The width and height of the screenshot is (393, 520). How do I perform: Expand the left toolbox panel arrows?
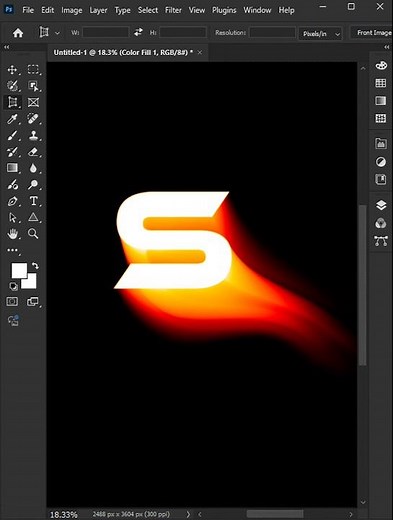click(x=6, y=47)
